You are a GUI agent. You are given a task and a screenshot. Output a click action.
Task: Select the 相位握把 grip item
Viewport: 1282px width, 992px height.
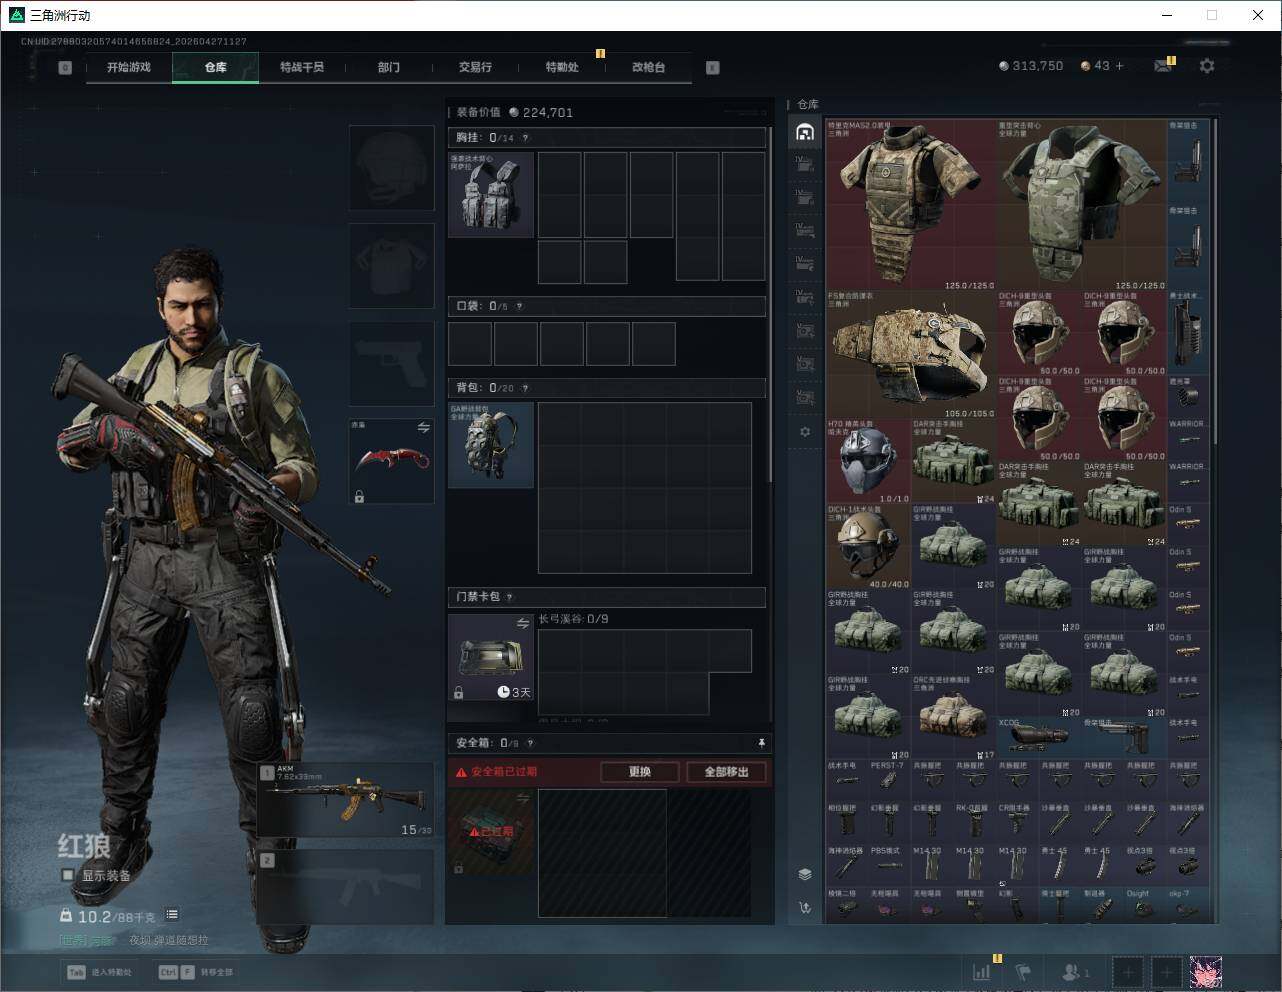[847, 824]
